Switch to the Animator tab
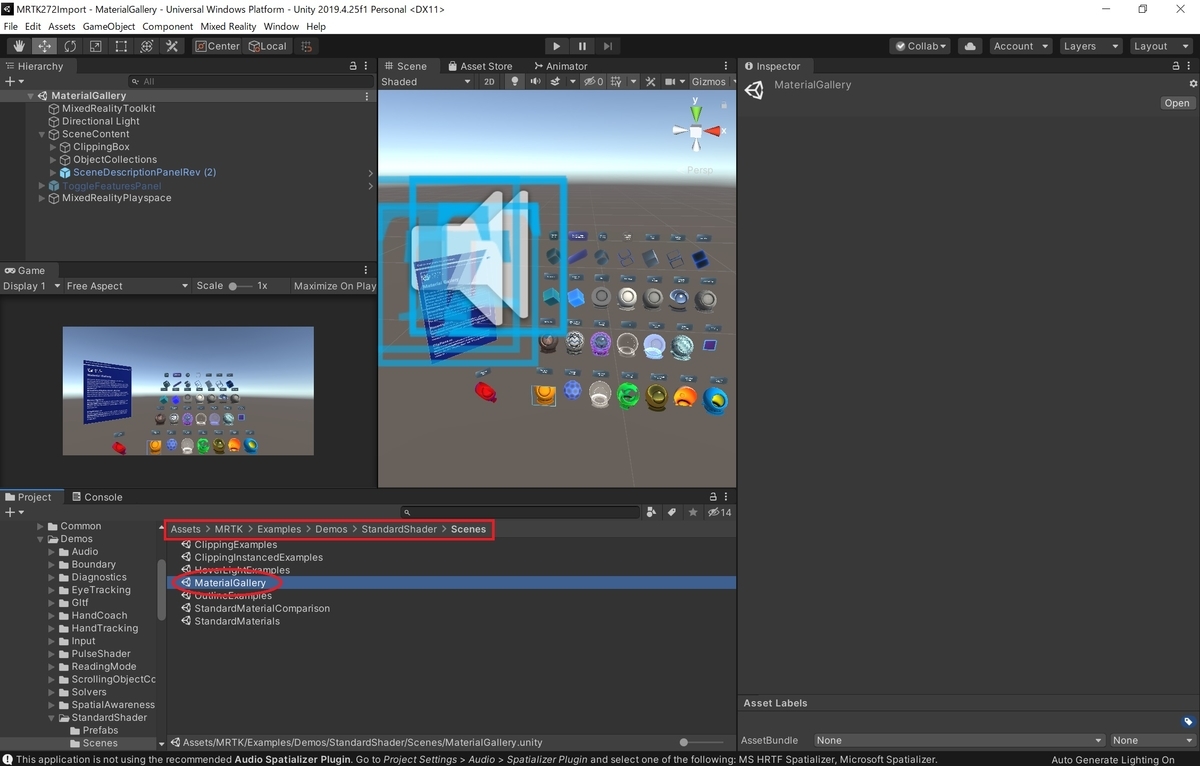 tap(559, 66)
